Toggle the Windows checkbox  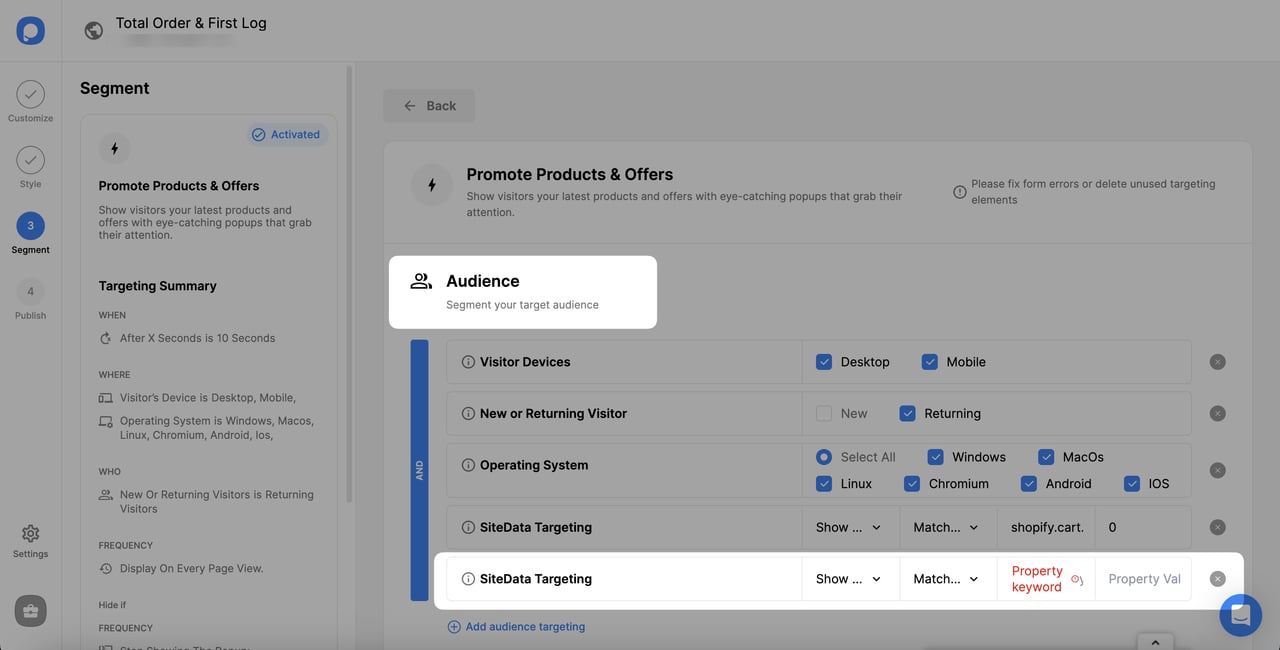[x=936, y=457]
